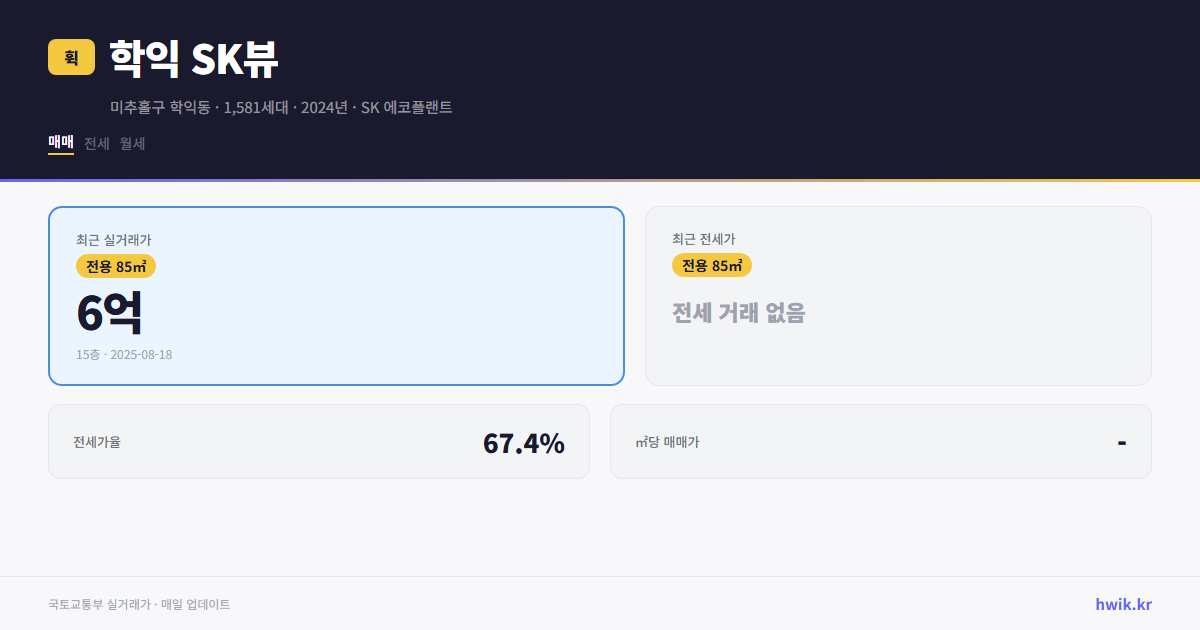The image size is (1200, 630).
Task: Click the 미추홀구 학익동 subtitle text
Action: [159, 107]
